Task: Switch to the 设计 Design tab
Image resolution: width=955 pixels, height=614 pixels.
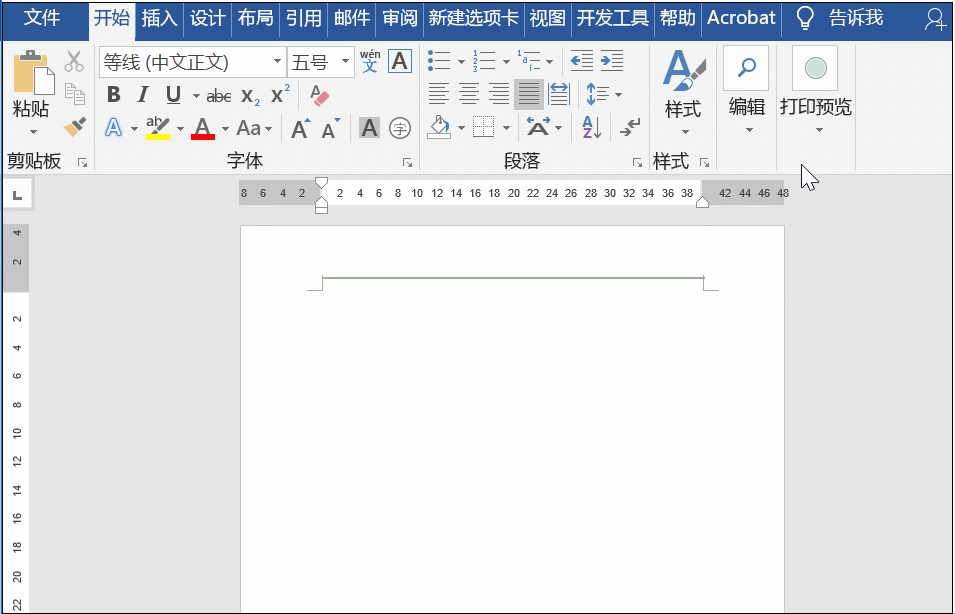Action: tap(208, 18)
